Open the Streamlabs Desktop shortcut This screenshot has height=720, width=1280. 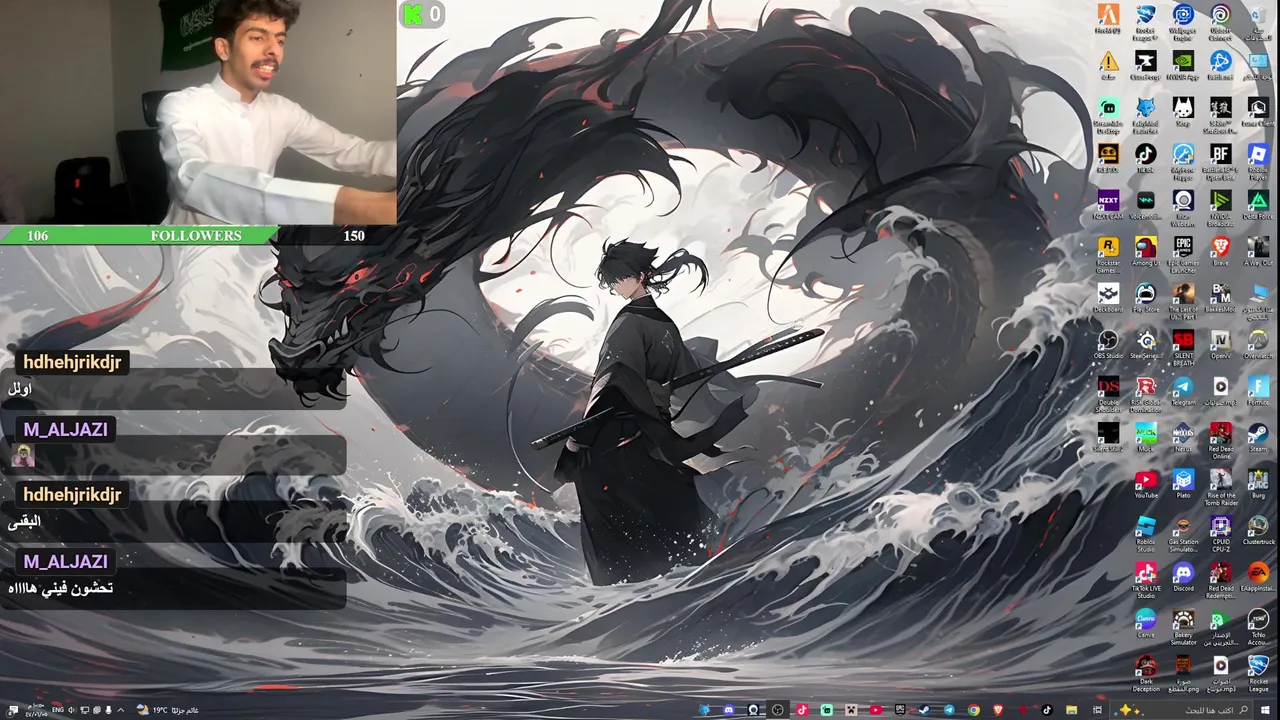tap(1108, 113)
